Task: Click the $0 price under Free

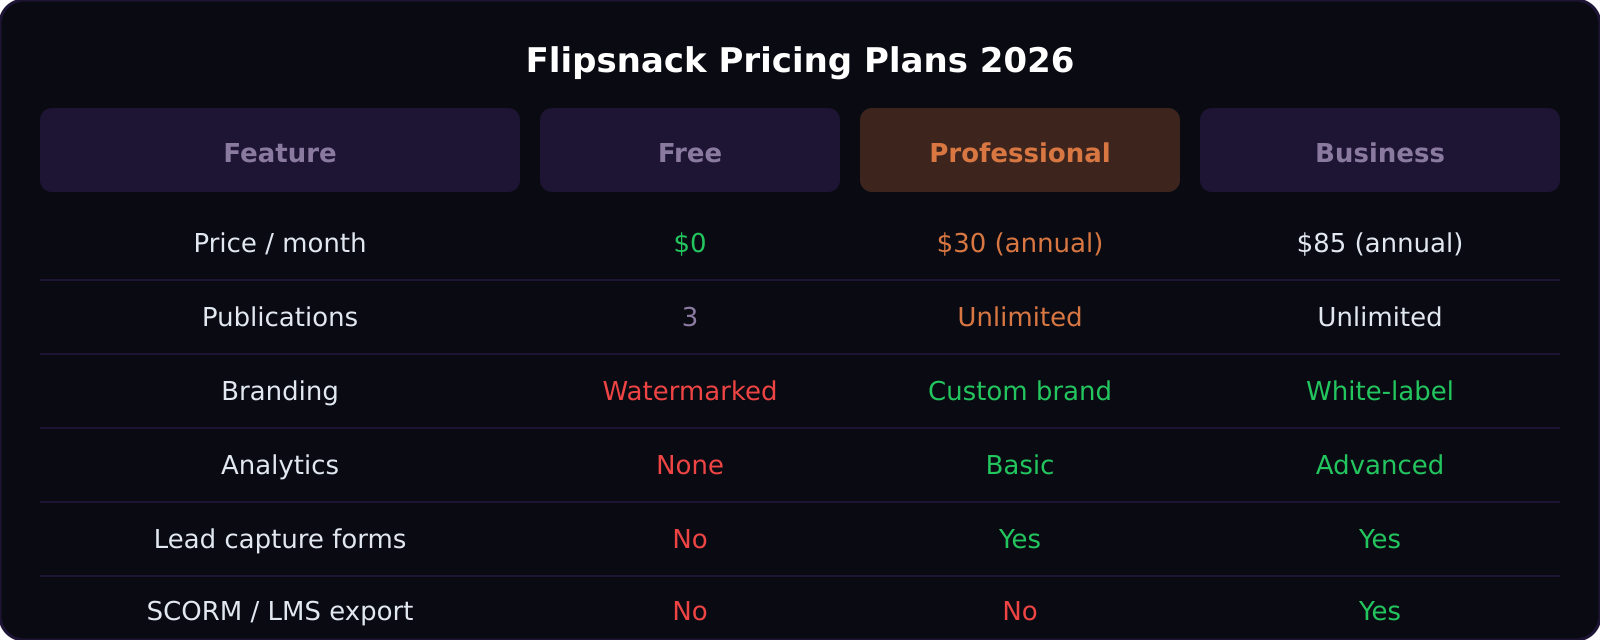Action: tap(690, 243)
